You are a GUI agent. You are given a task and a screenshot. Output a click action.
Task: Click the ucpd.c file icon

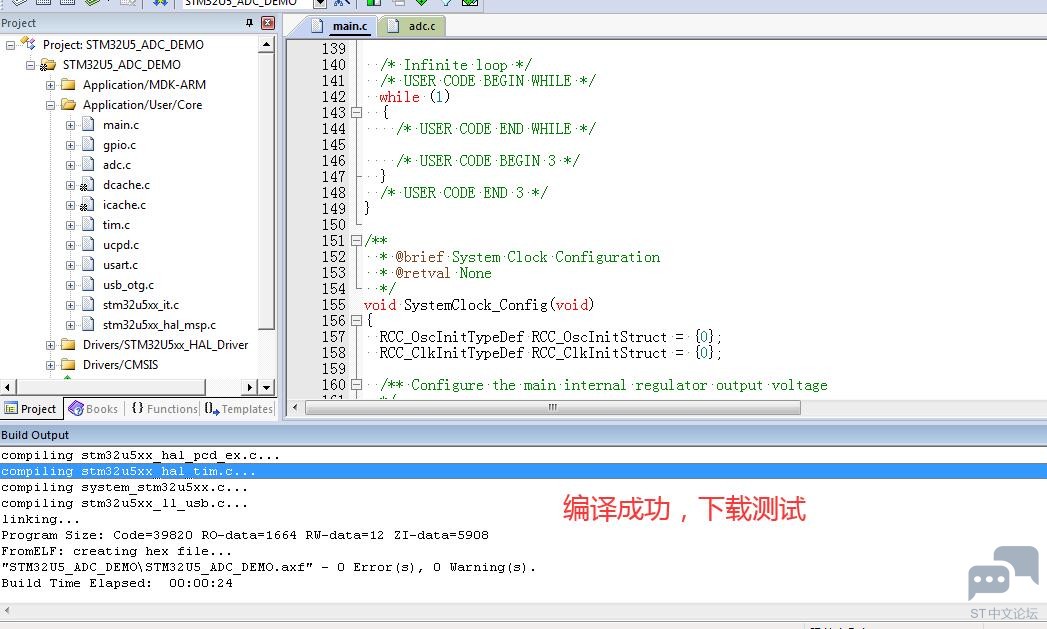[88, 244]
